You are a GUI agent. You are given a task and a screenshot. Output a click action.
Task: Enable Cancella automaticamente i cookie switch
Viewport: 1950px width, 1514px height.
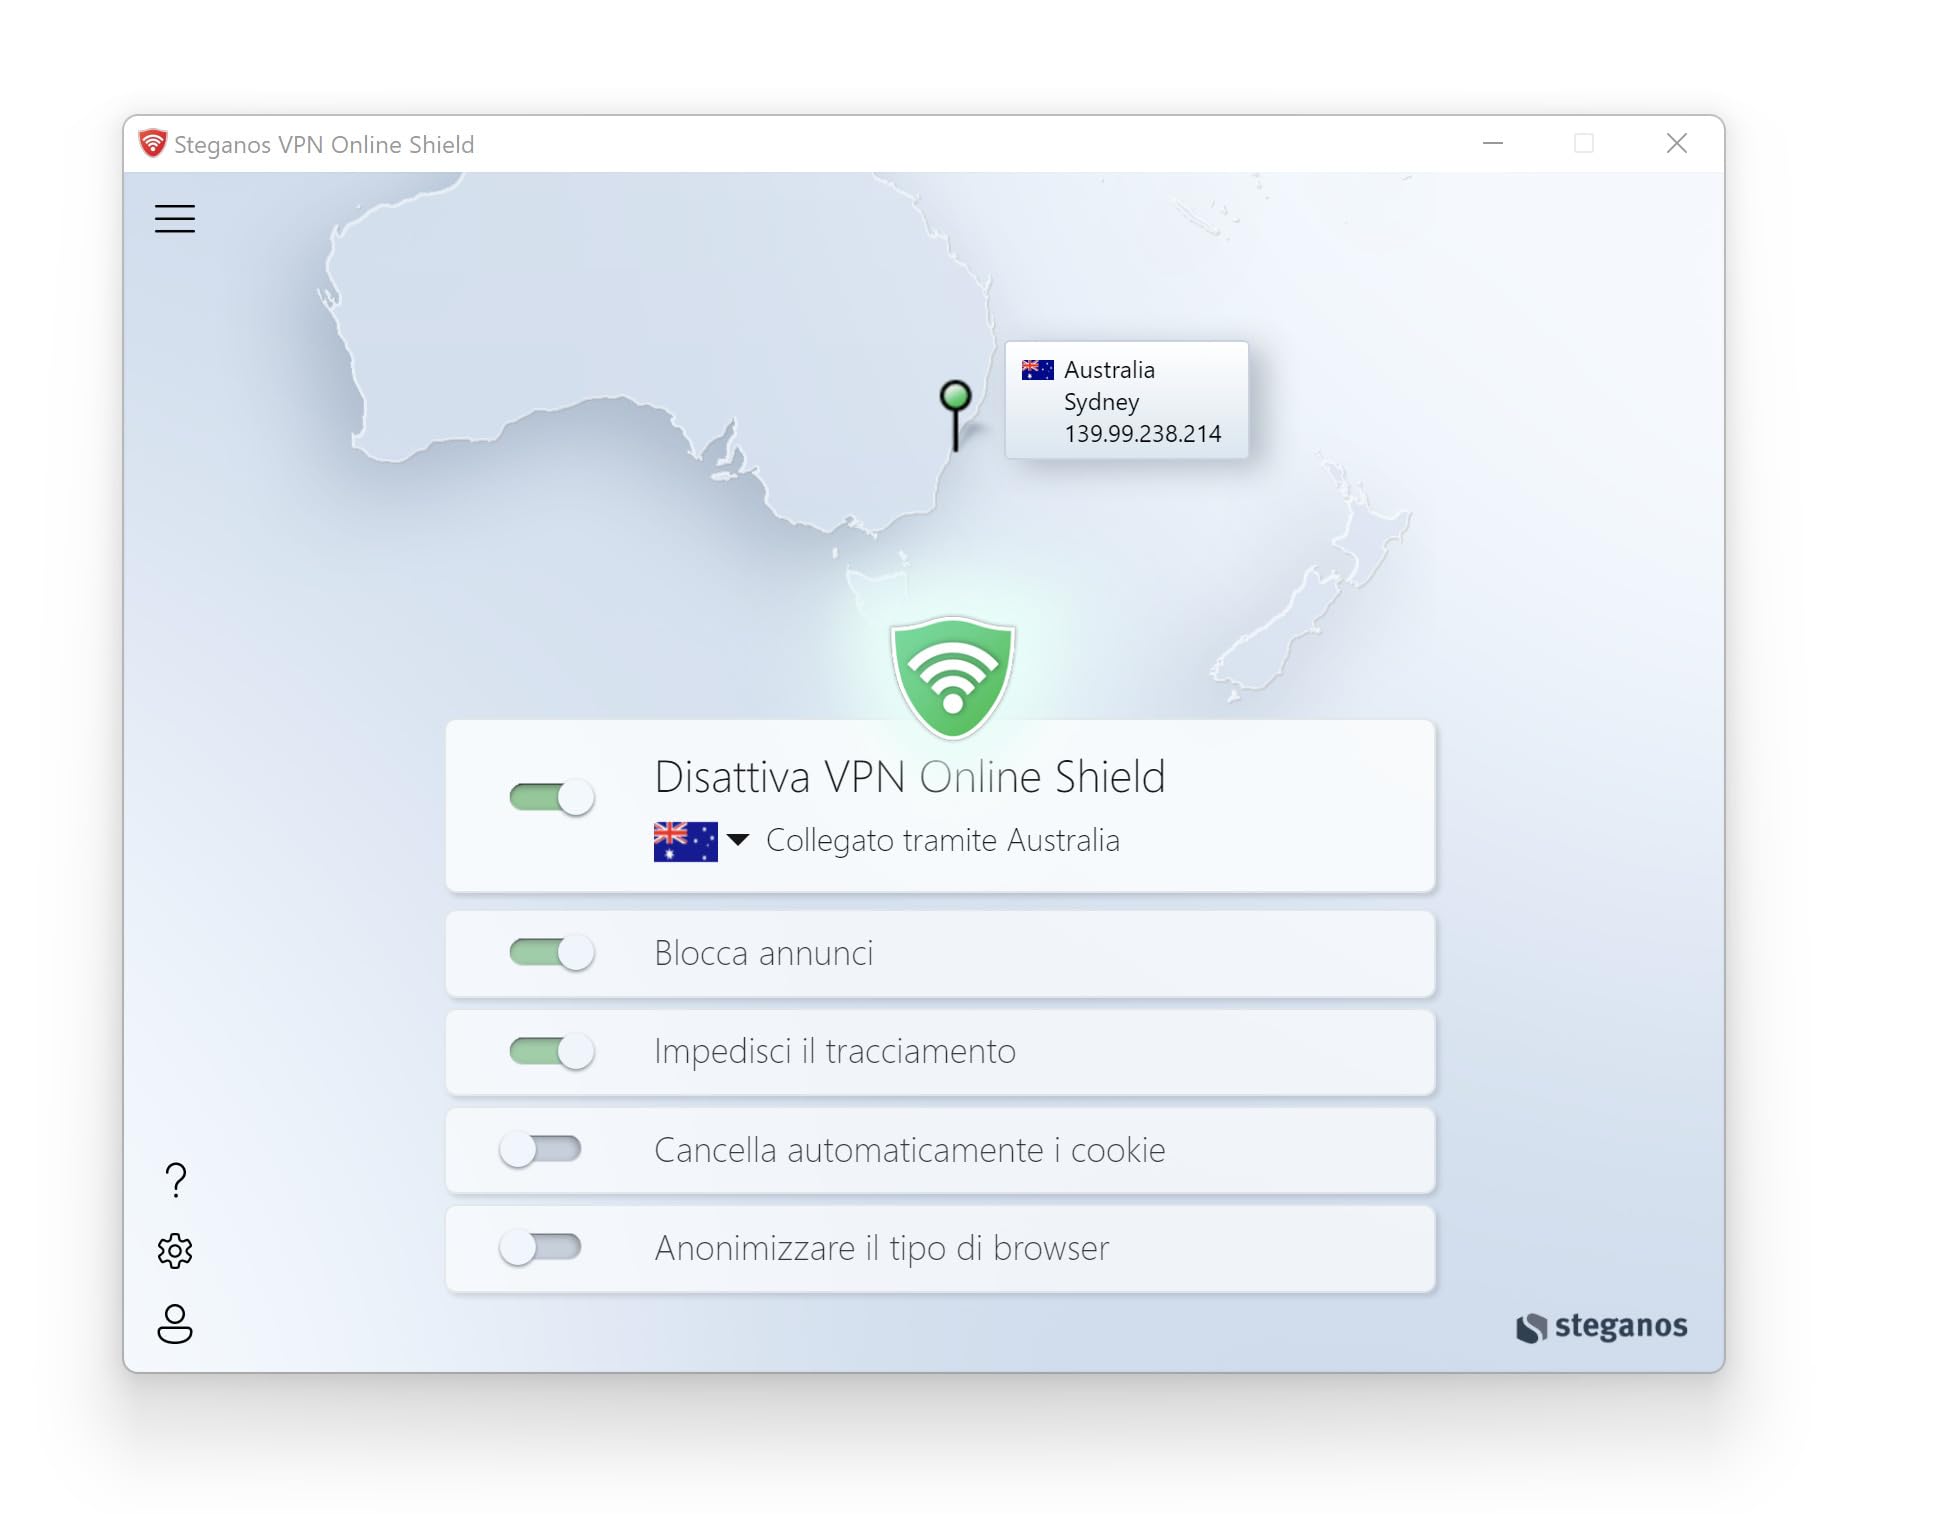(540, 1149)
